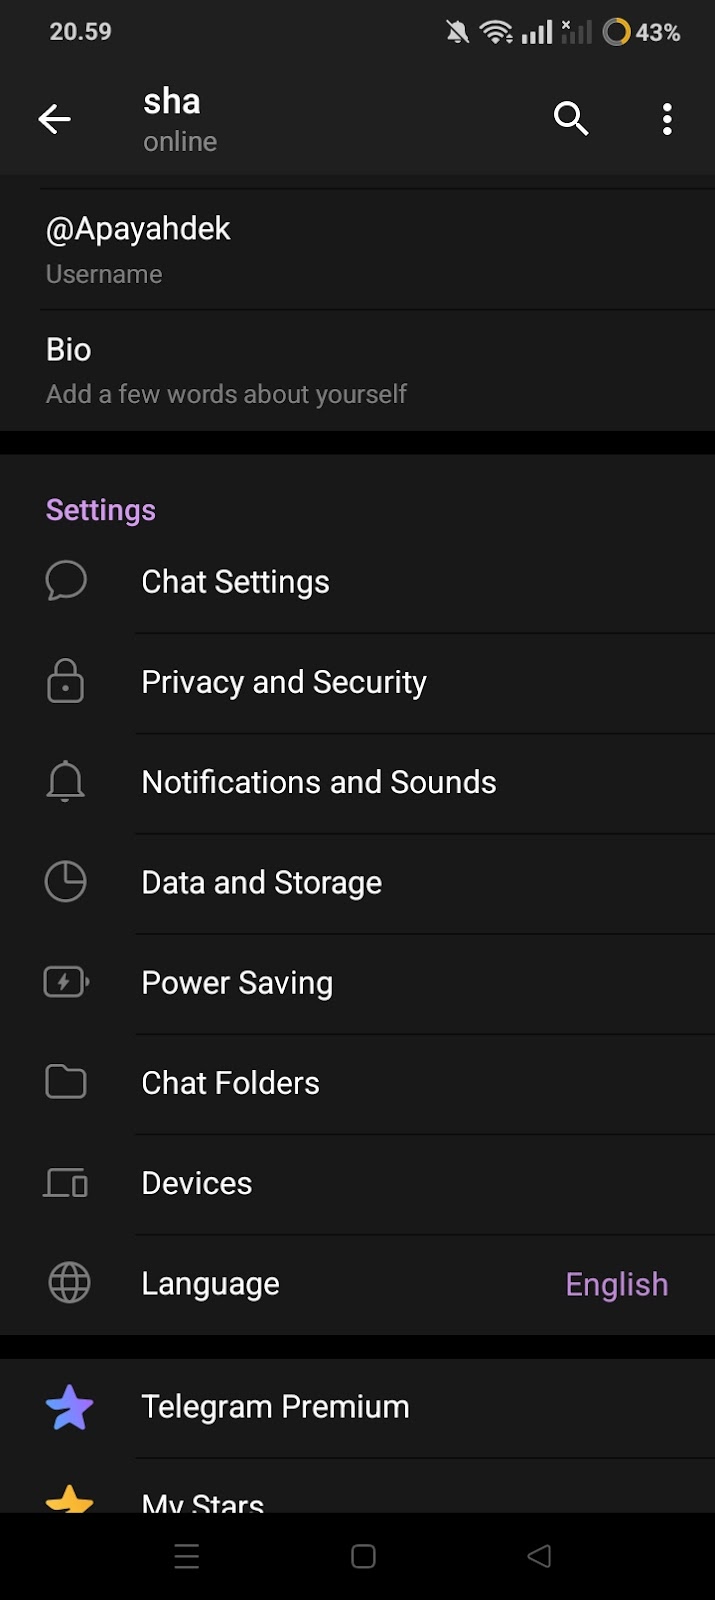Image resolution: width=715 pixels, height=1600 pixels.
Task: Change language from English value
Action: [x=616, y=1285]
